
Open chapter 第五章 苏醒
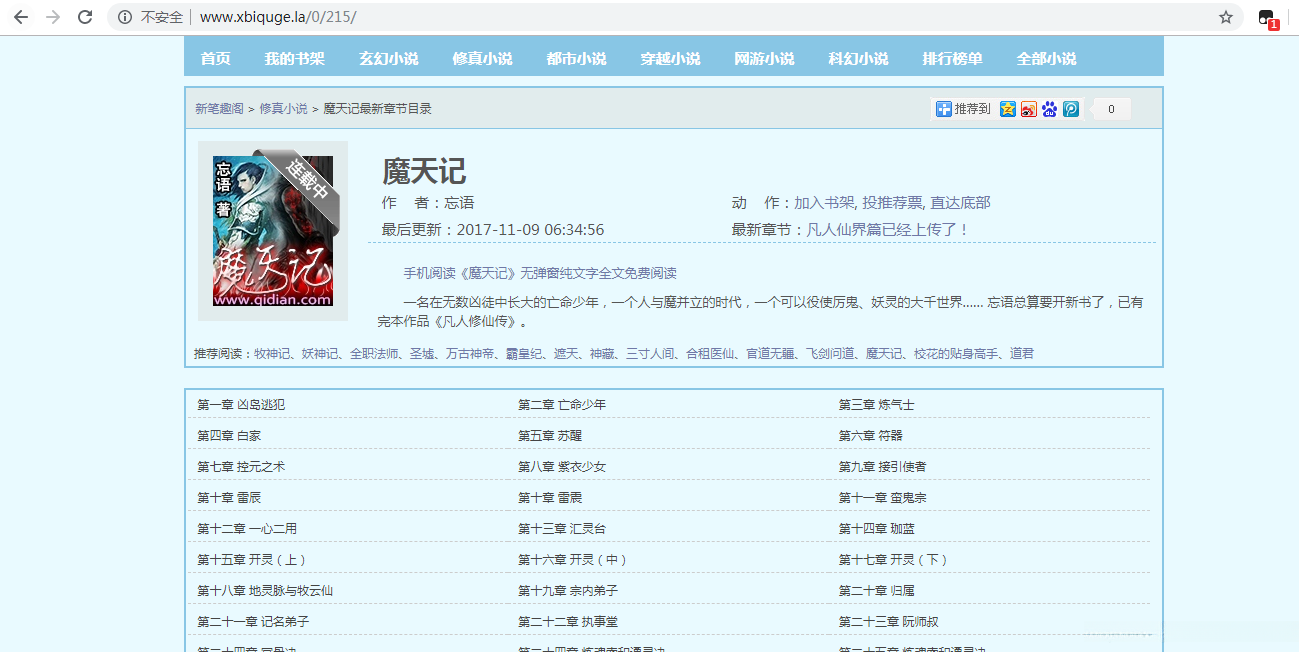point(550,436)
